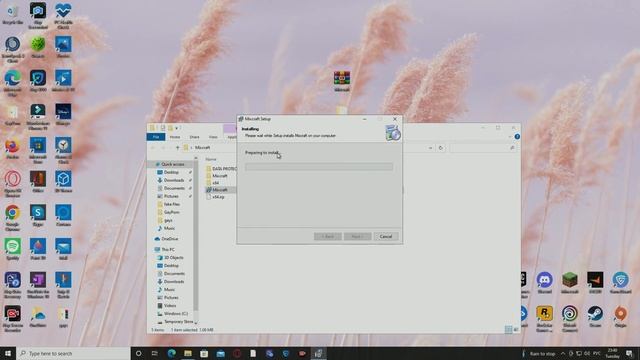This screenshot has height=360, width=640.
Task: Open WinRAR archive icon on desktop
Action: [342, 81]
